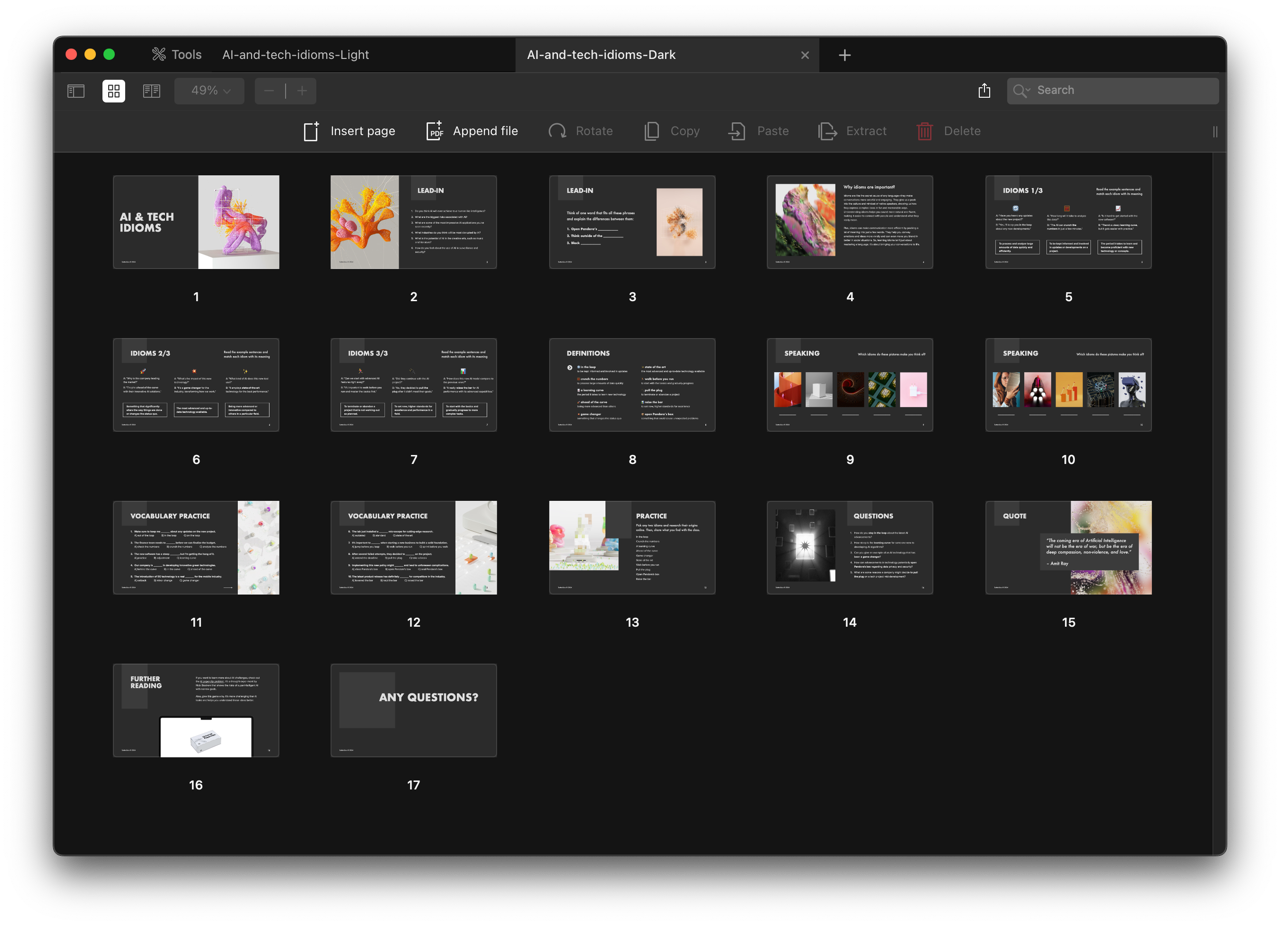
Task: Select page 17 Any Questions thumbnail
Action: point(414,710)
